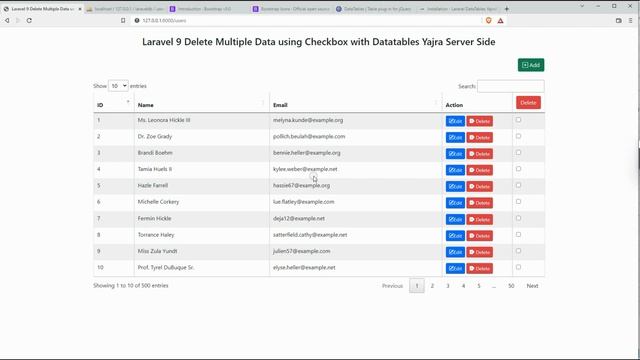This screenshot has height=360, width=640.
Task: Switch to the DataTables browser tab
Action: point(374,9)
